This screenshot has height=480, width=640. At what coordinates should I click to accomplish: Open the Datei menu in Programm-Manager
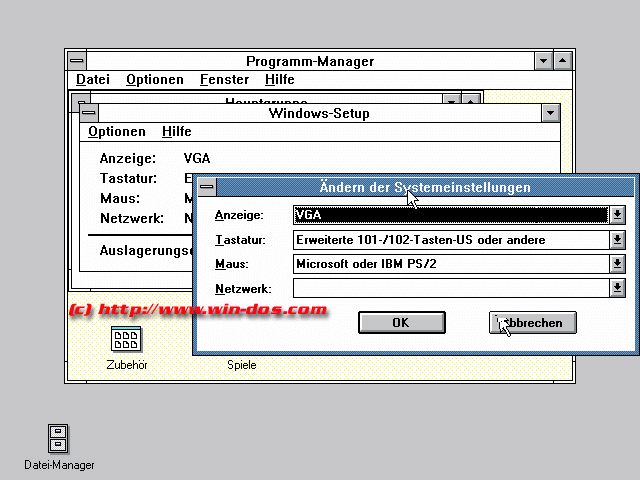(x=93, y=80)
